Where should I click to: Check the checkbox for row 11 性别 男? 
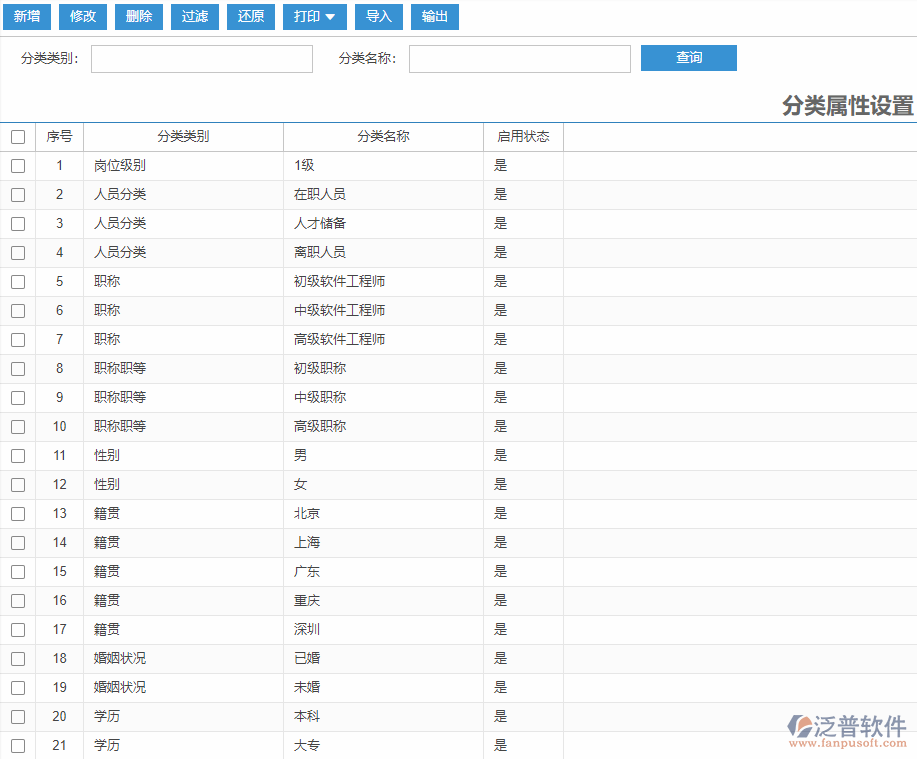18,455
